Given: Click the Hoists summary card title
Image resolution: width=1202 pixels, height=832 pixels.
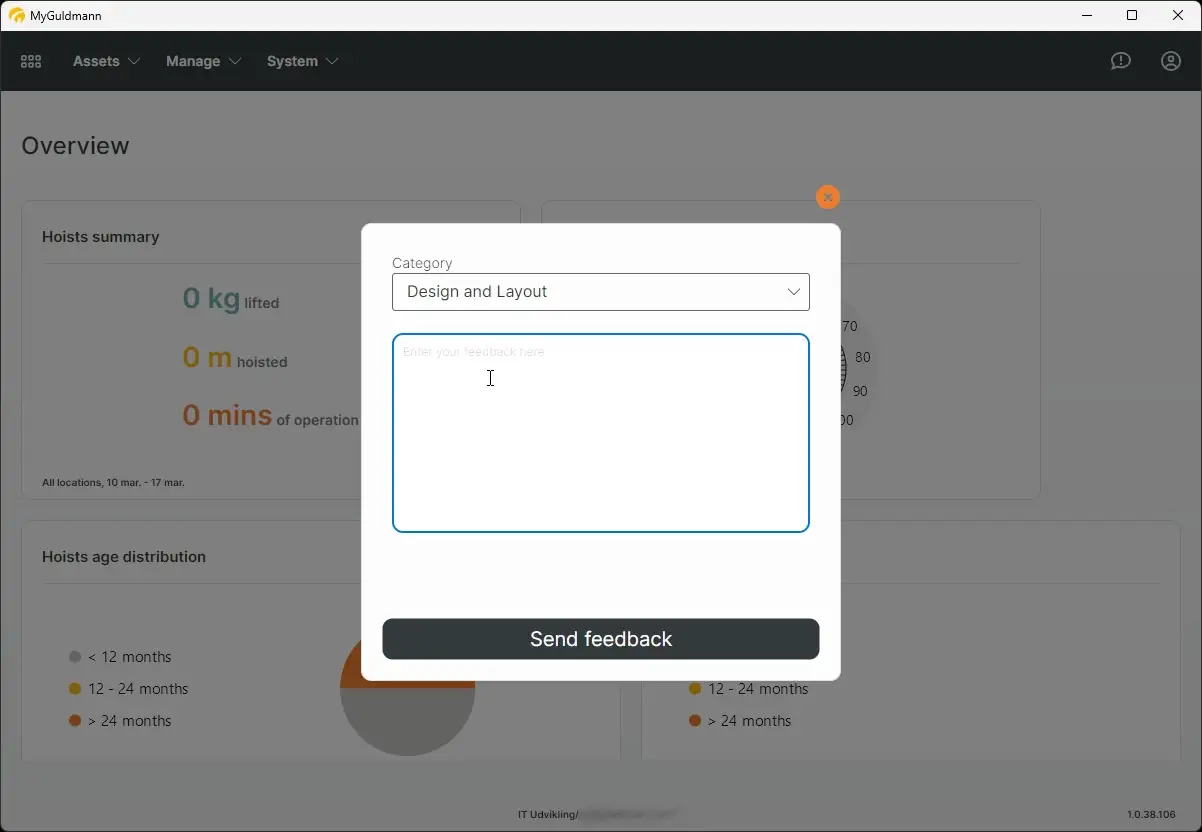Looking at the screenshot, I should click(100, 237).
